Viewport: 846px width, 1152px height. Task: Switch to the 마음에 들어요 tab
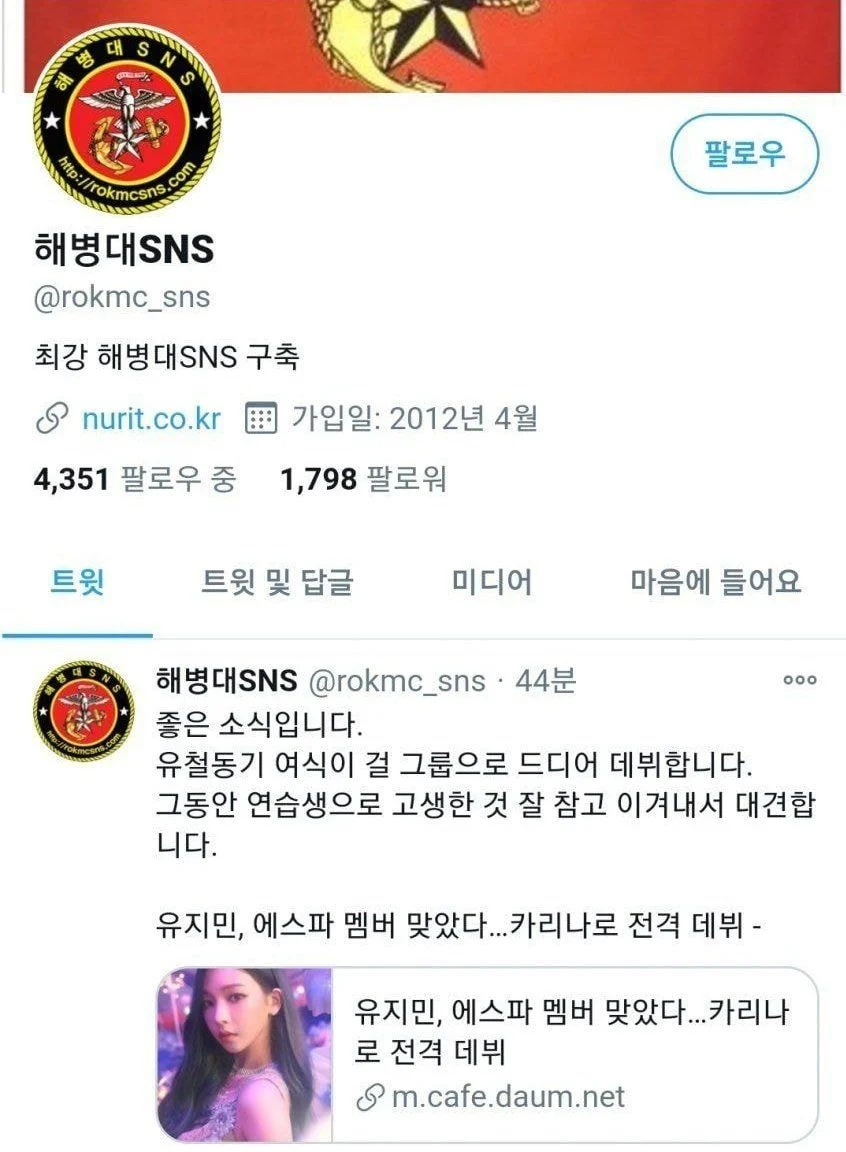point(715,582)
